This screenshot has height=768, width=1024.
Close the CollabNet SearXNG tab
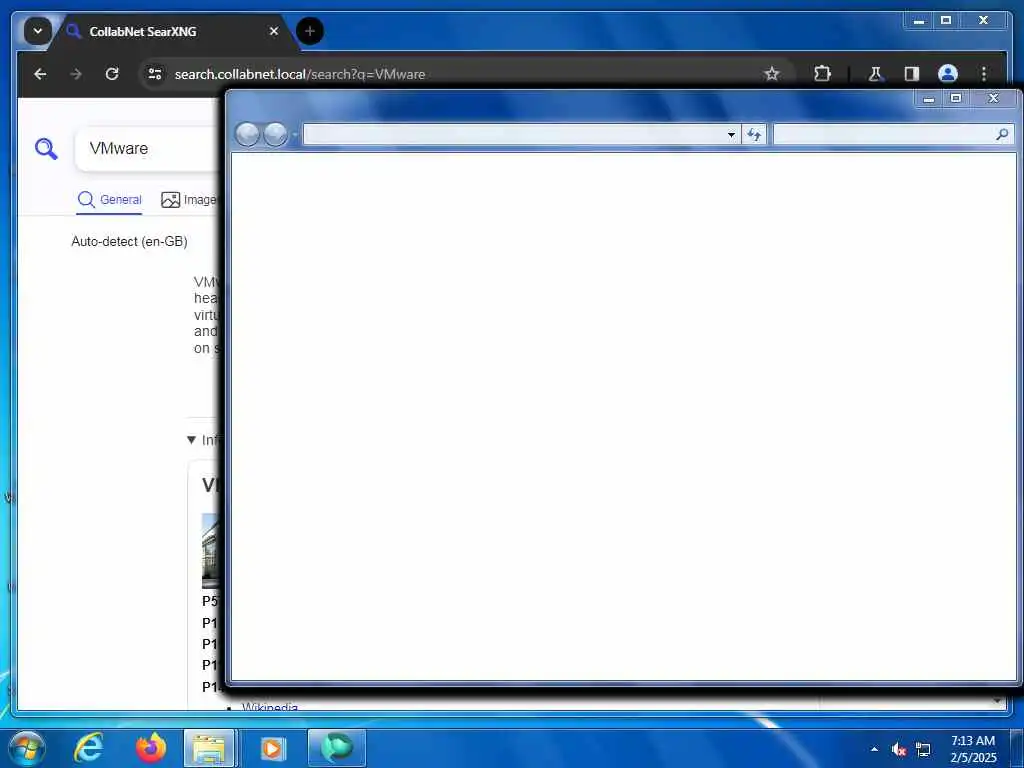pos(274,31)
